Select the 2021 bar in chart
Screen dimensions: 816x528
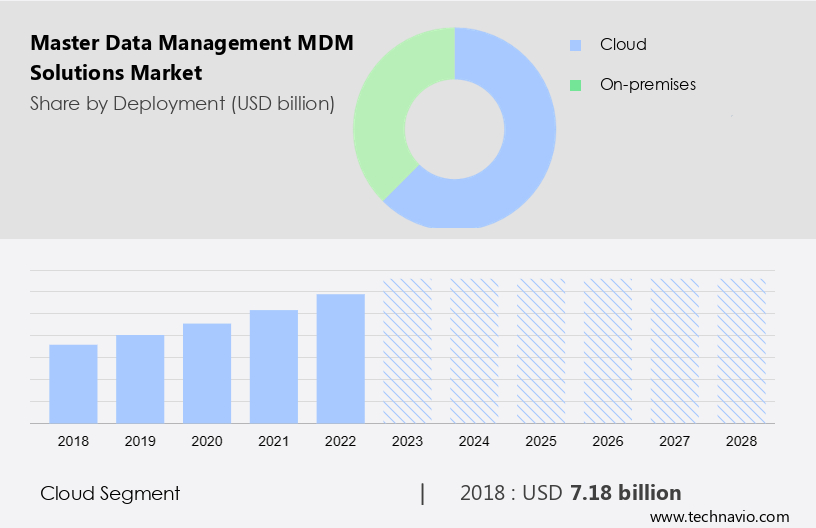click(274, 367)
